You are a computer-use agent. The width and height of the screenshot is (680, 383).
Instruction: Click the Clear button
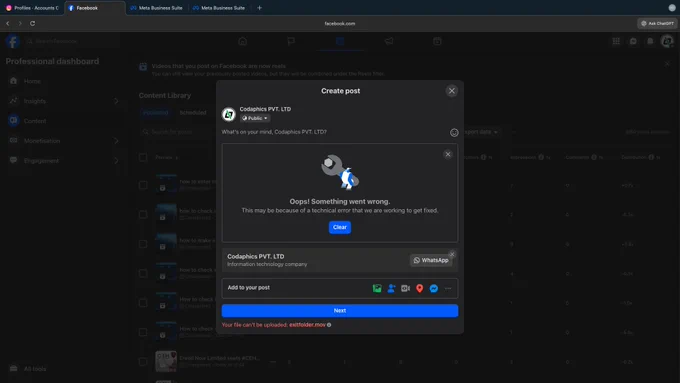point(340,227)
